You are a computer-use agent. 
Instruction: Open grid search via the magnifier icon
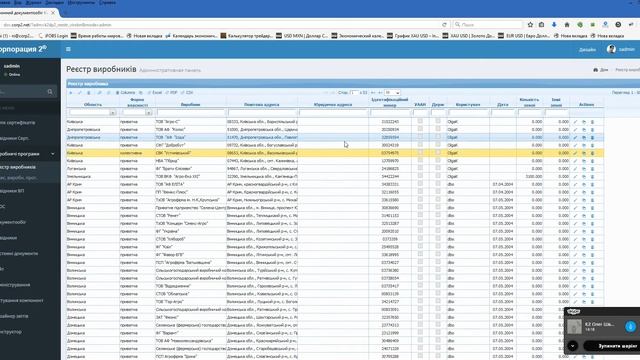click(x=99, y=93)
